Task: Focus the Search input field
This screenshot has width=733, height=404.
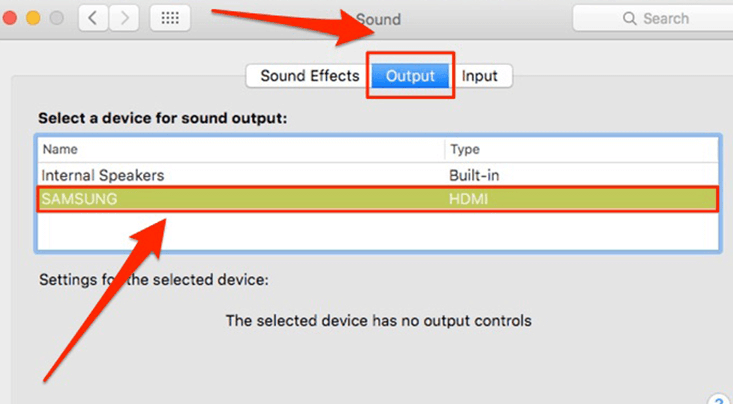Action: pos(654,19)
